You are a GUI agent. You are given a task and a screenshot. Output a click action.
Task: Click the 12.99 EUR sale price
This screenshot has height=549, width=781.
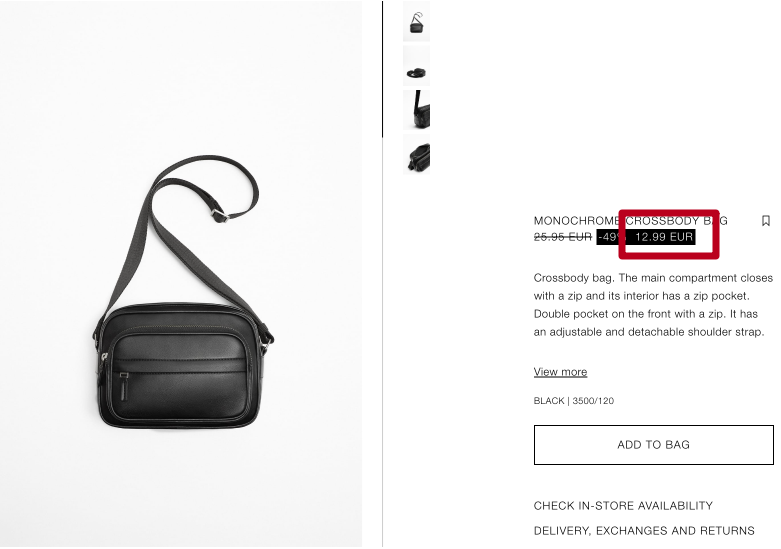click(663, 237)
